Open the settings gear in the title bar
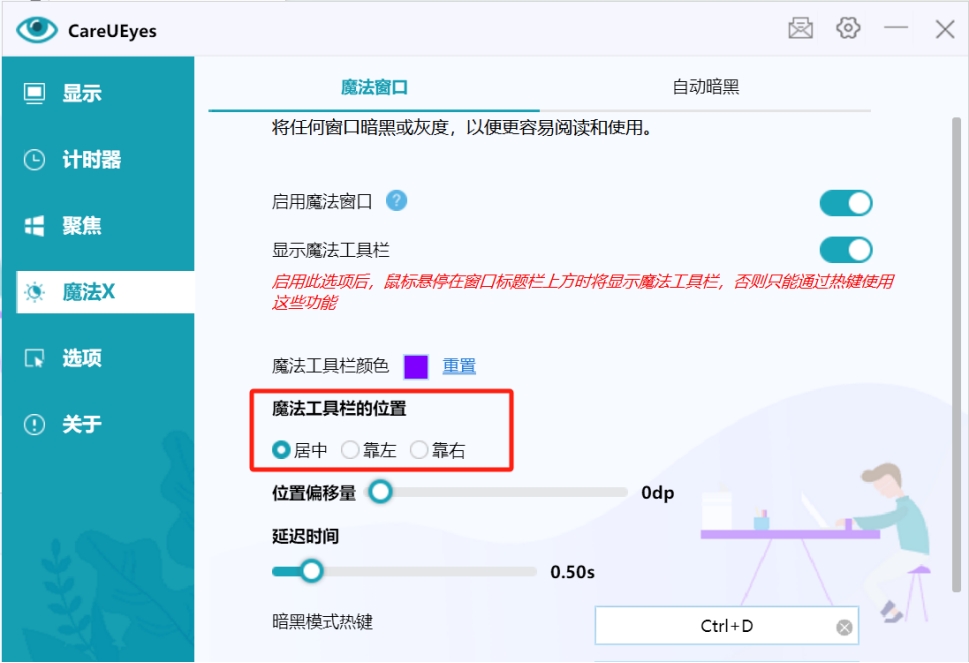 pyautogui.click(x=847, y=28)
